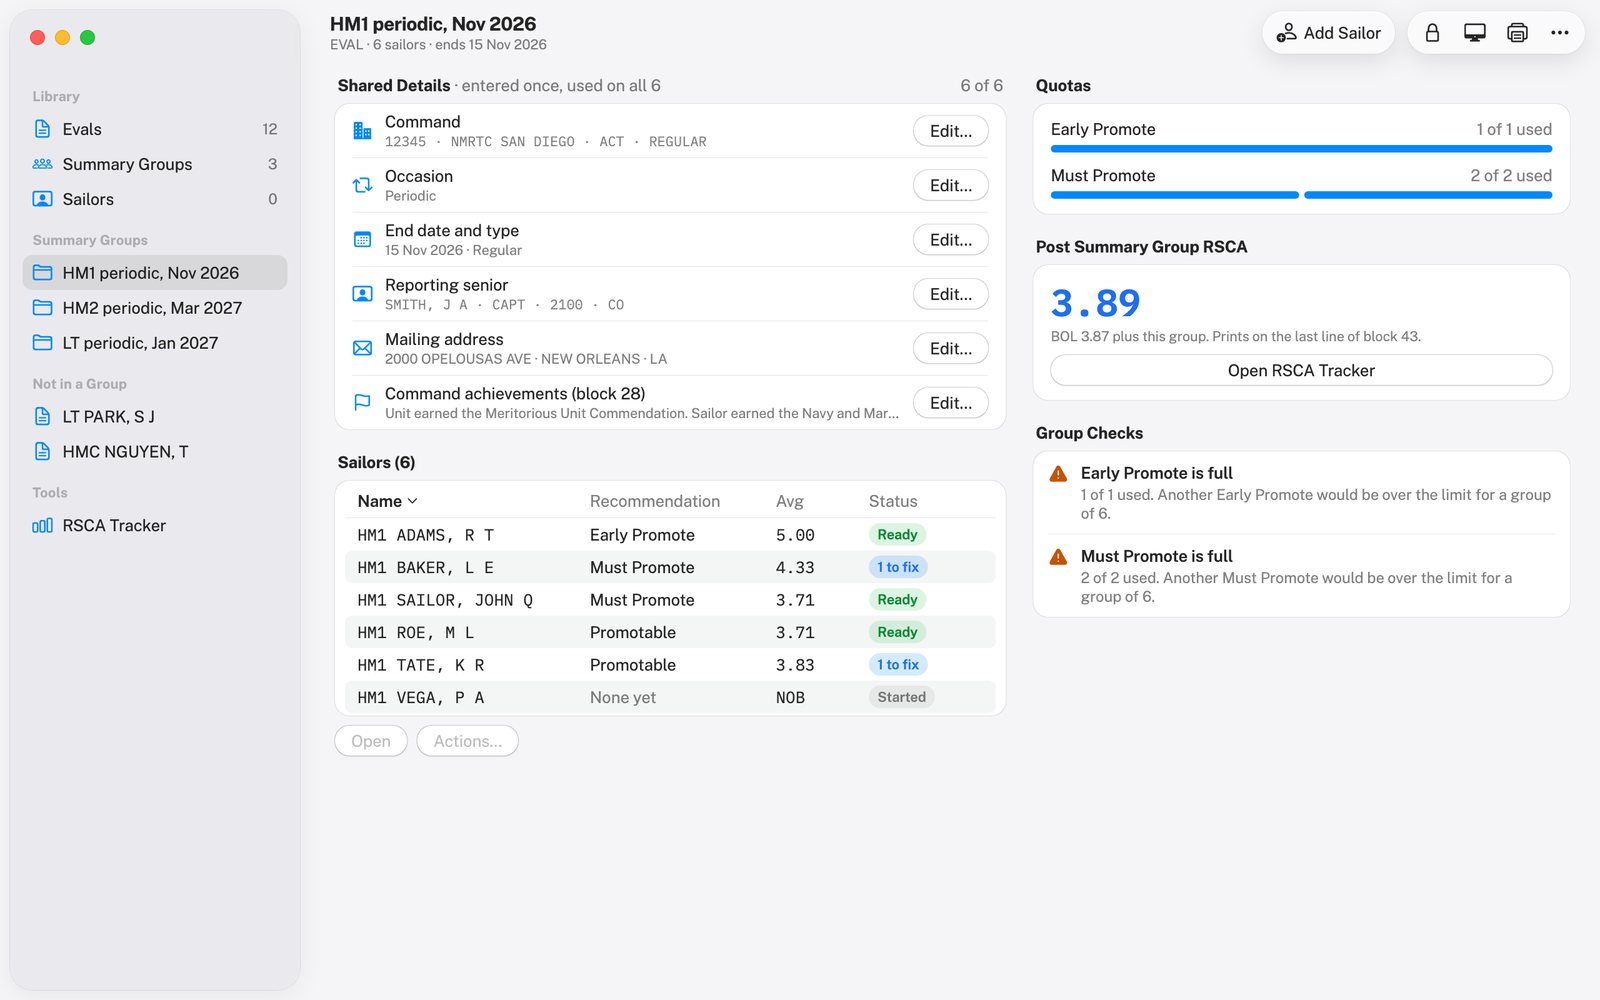Open the Actions... dropdown button
This screenshot has height=1000, width=1600.
click(x=467, y=741)
